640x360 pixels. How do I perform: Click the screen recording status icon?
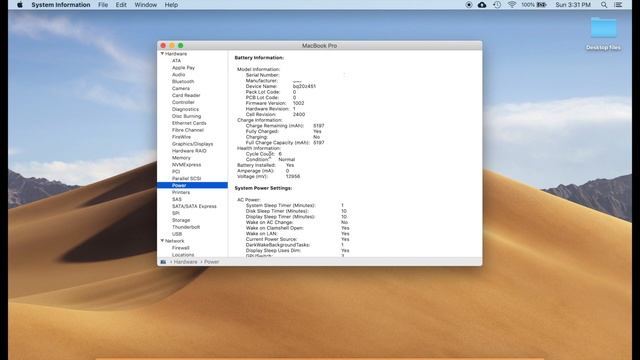pos(469,5)
